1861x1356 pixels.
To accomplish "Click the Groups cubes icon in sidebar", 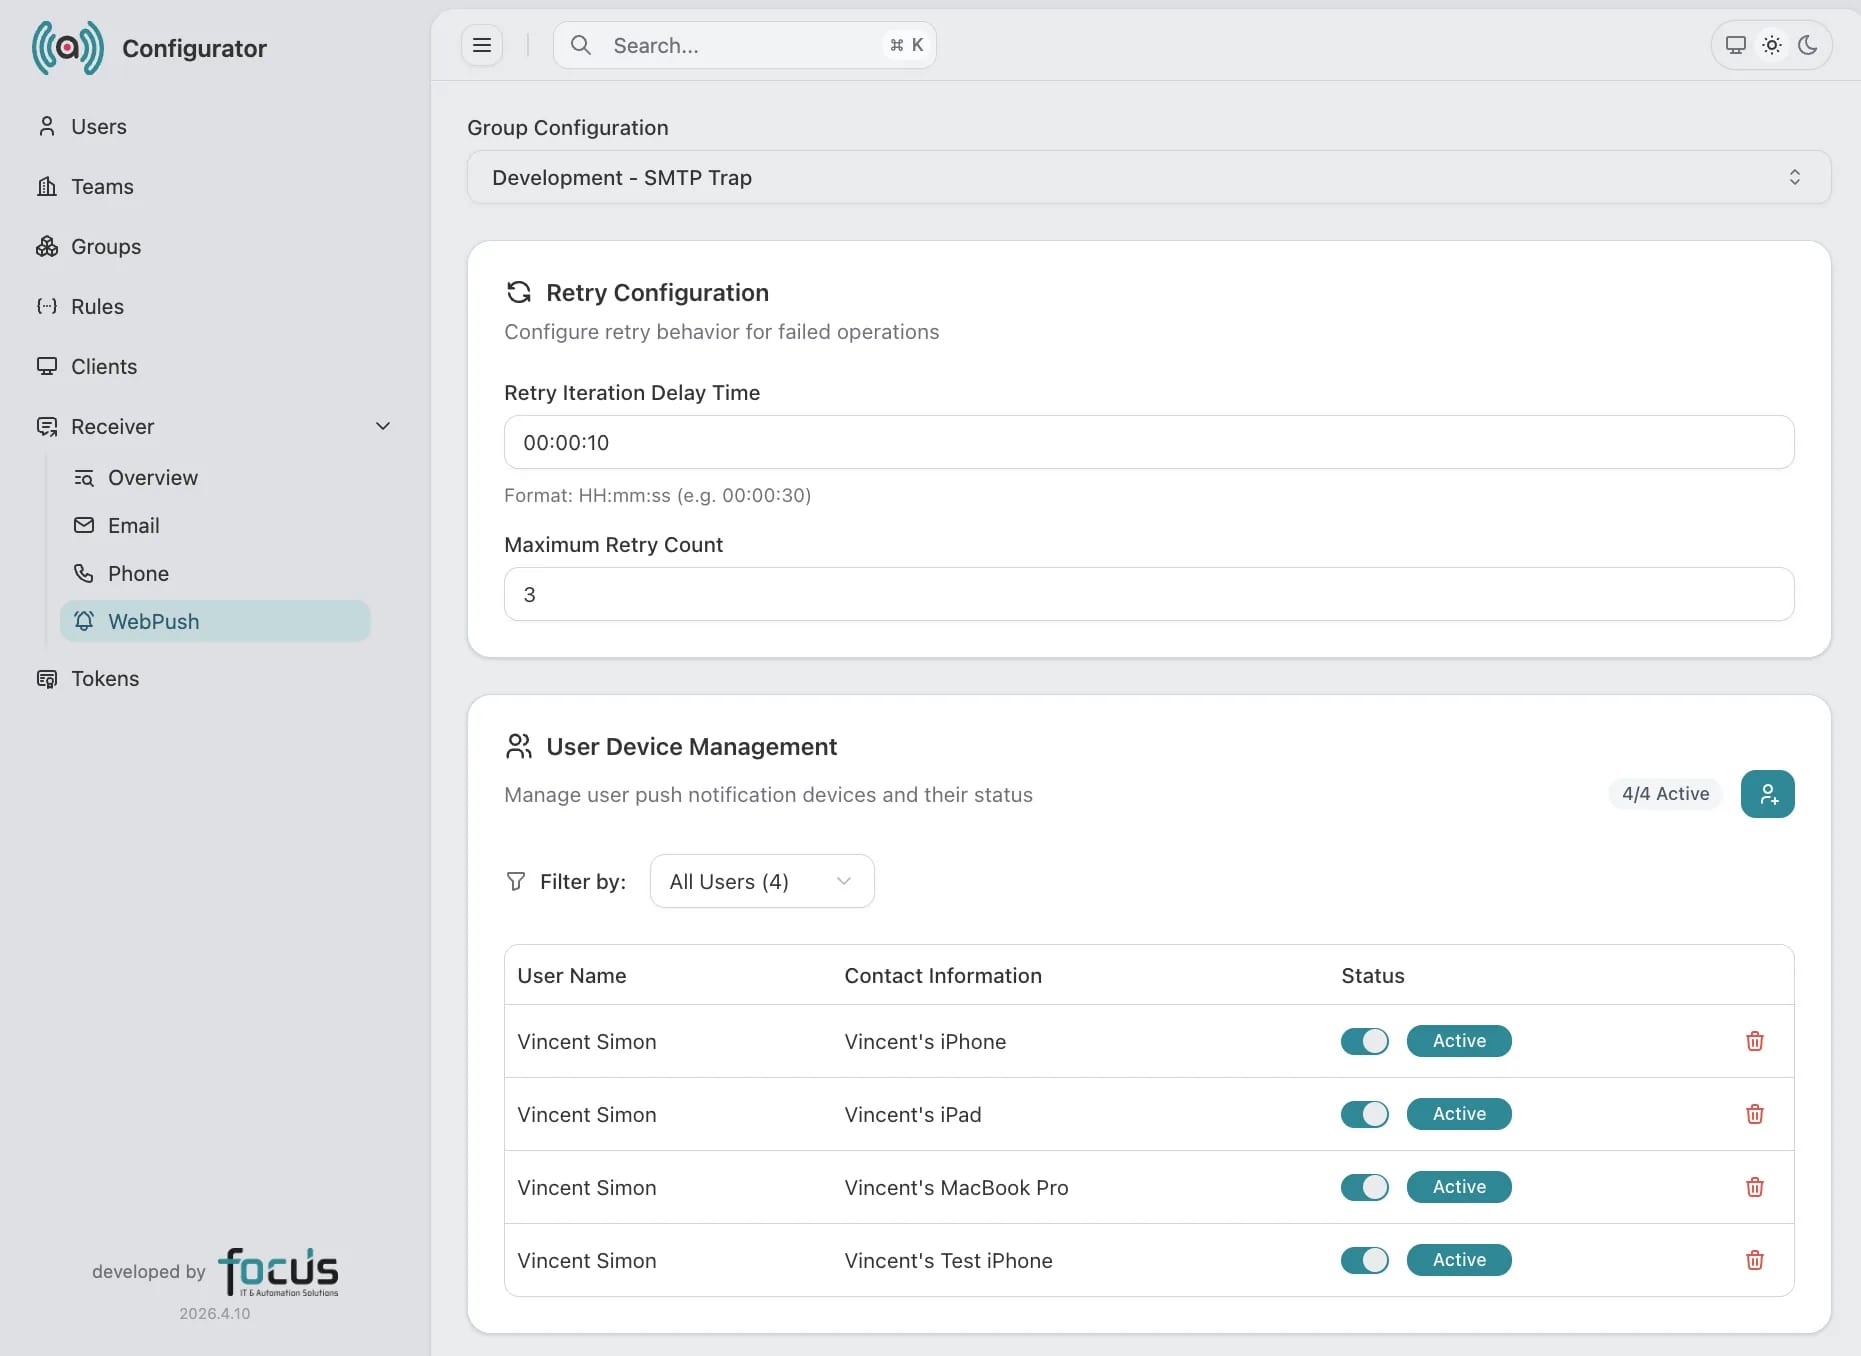I will point(47,246).
